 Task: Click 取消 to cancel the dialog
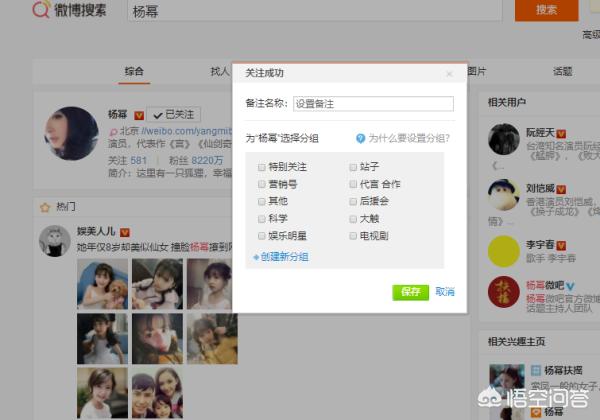click(445, 292)
